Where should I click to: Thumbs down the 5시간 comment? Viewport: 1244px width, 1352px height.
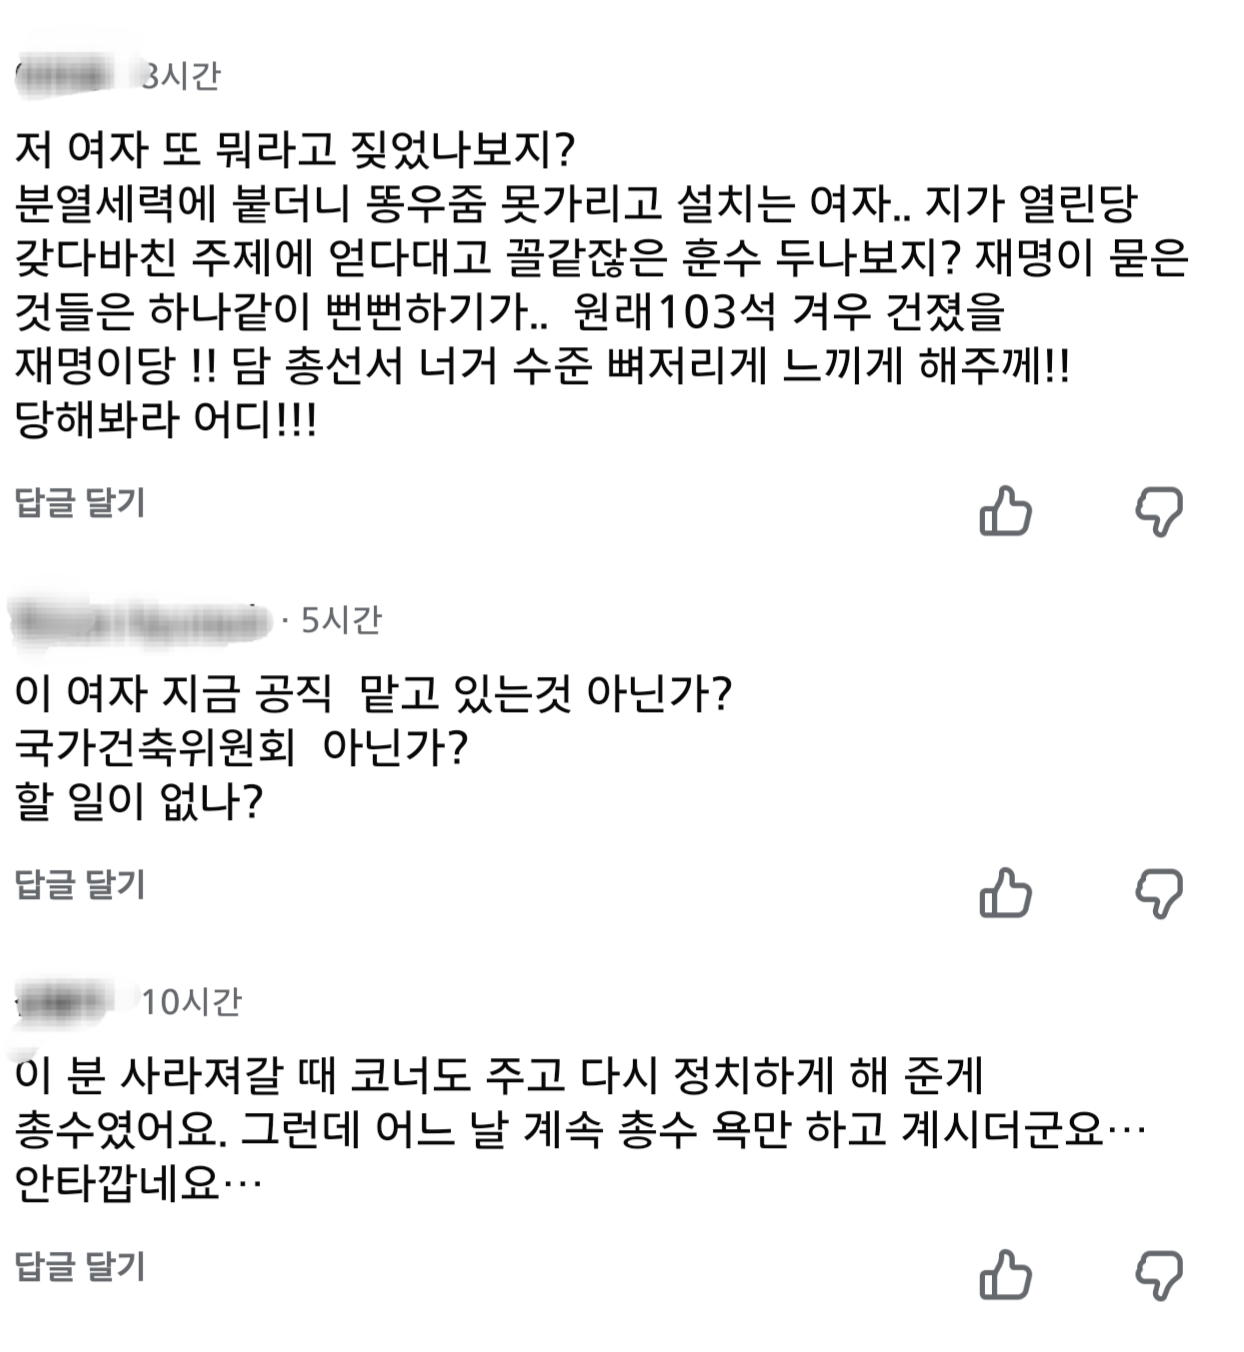coord(1159,892)
